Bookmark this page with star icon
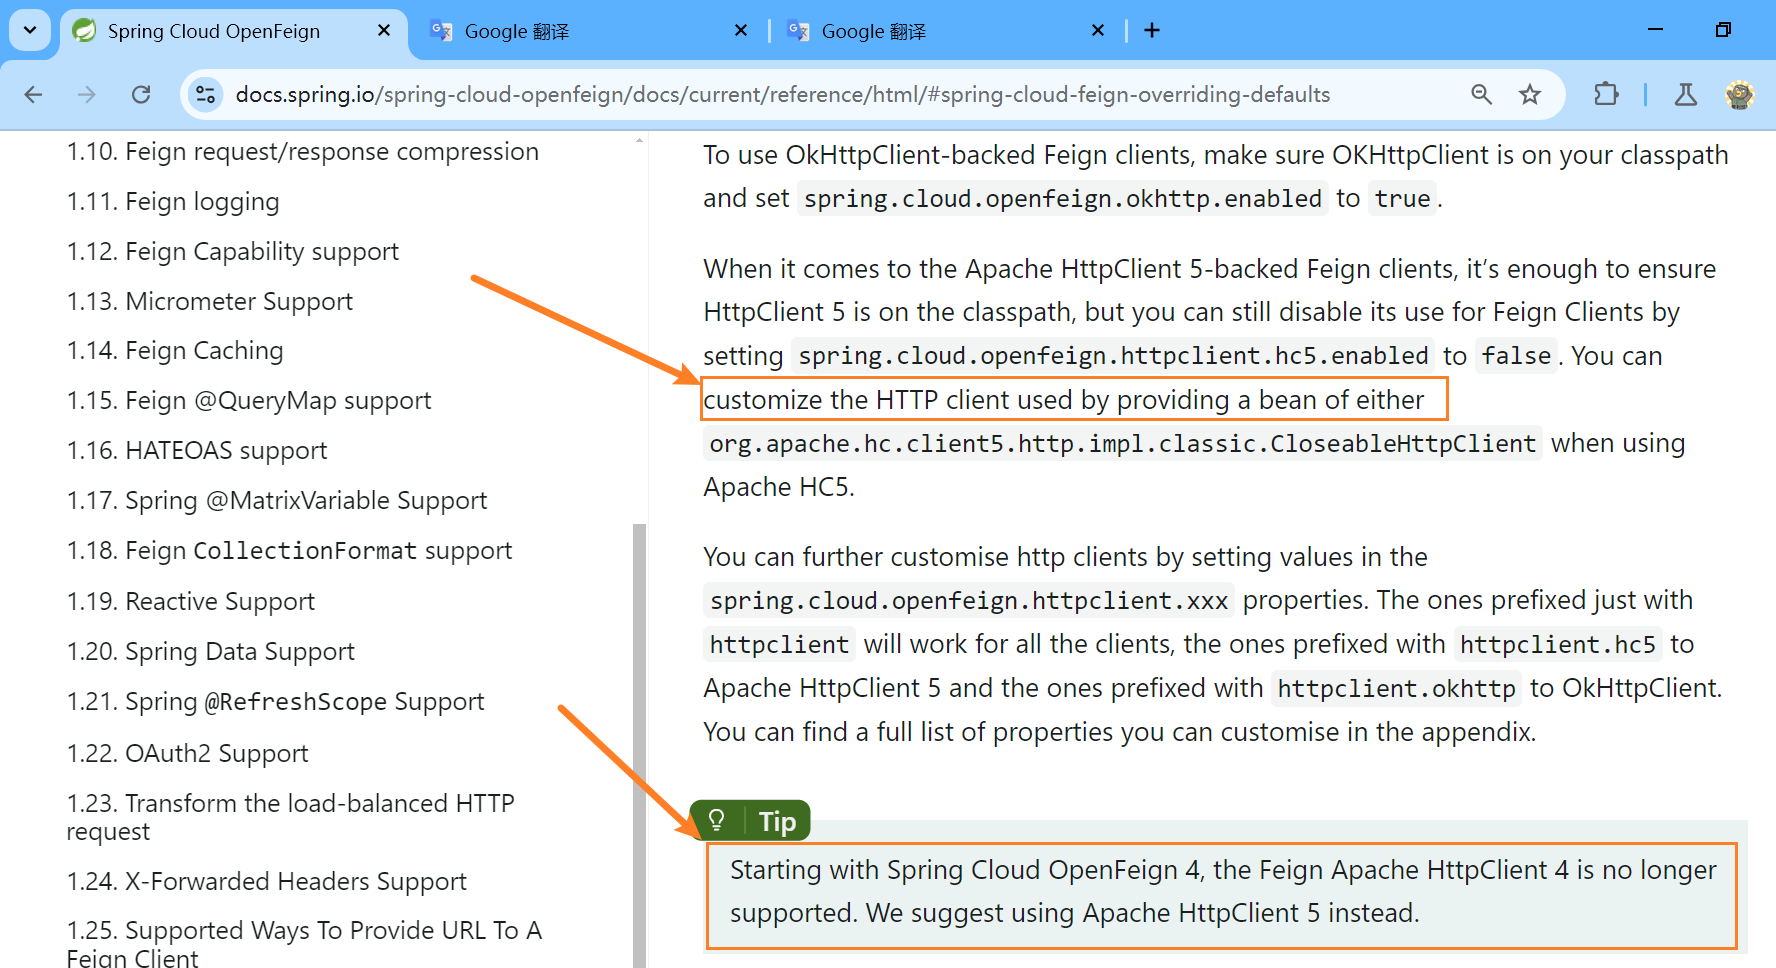1776x968 pixels. (x=1530, y=95)
